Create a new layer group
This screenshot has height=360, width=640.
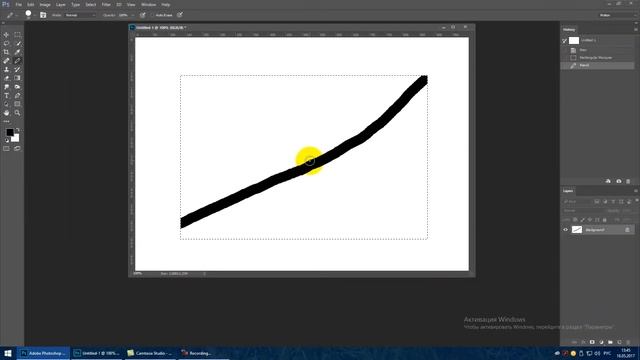(610, 342)
